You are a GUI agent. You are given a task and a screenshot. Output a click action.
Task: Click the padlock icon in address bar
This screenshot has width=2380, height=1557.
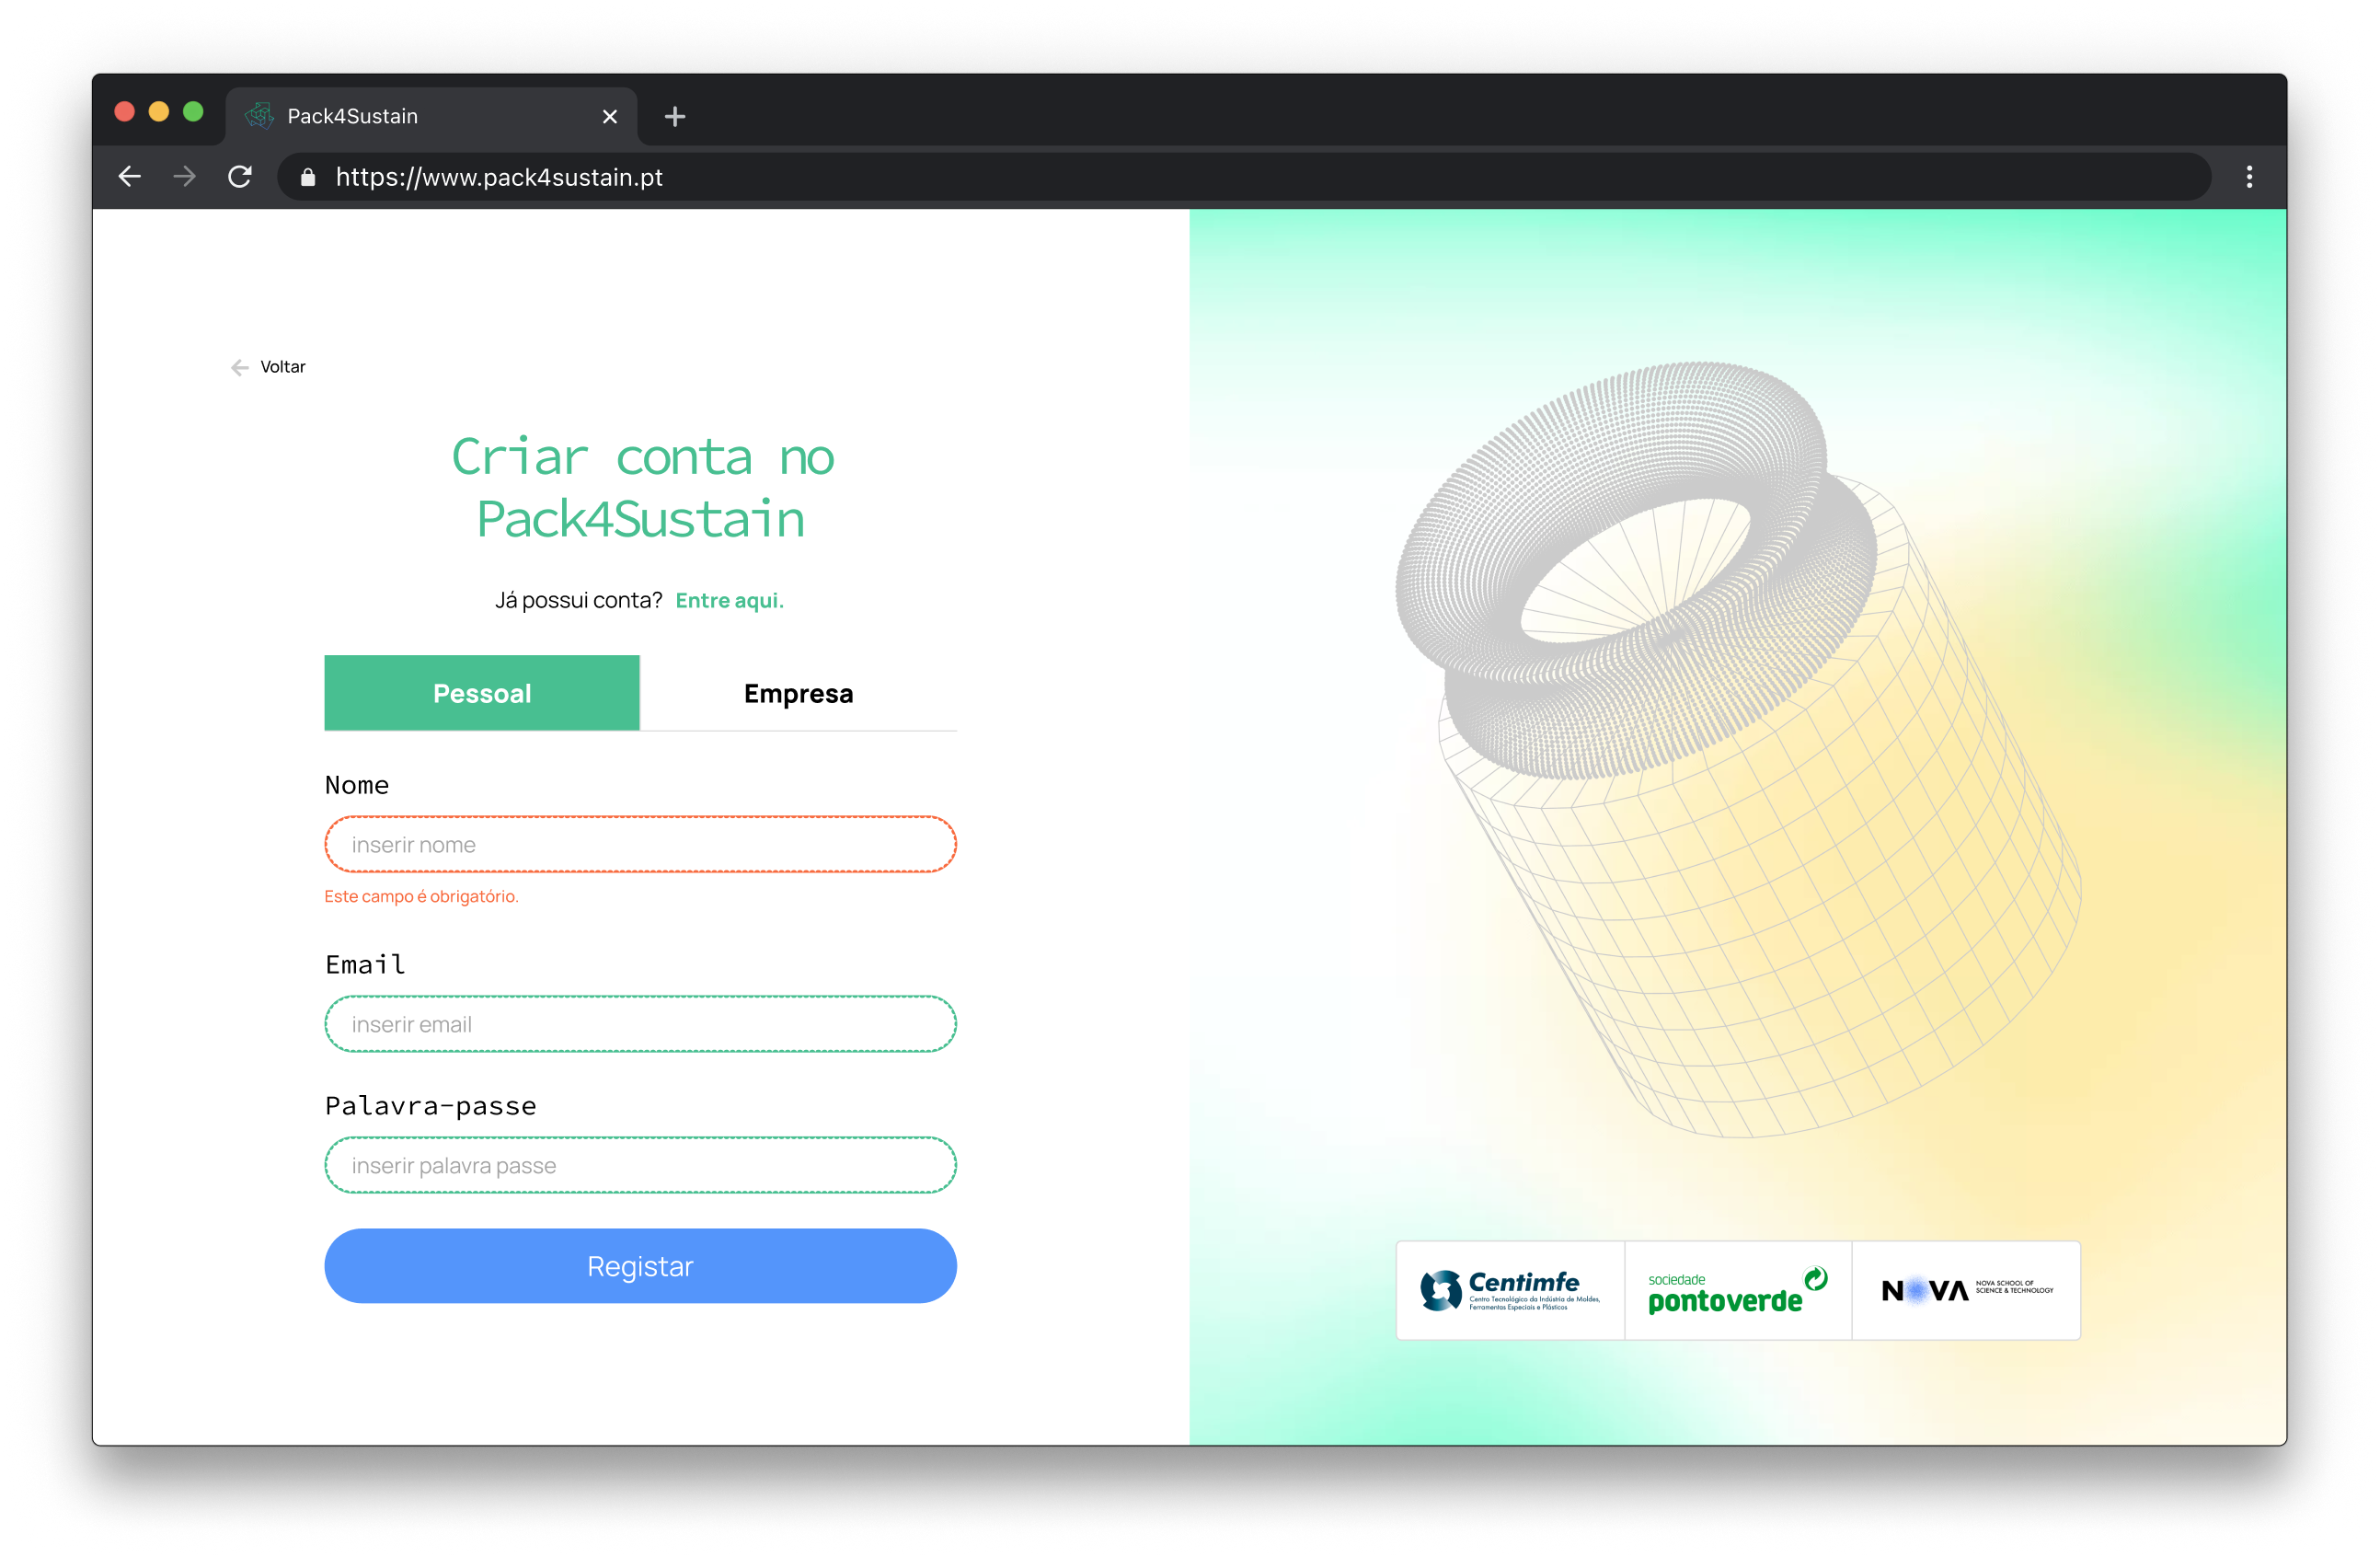point(308,177)
